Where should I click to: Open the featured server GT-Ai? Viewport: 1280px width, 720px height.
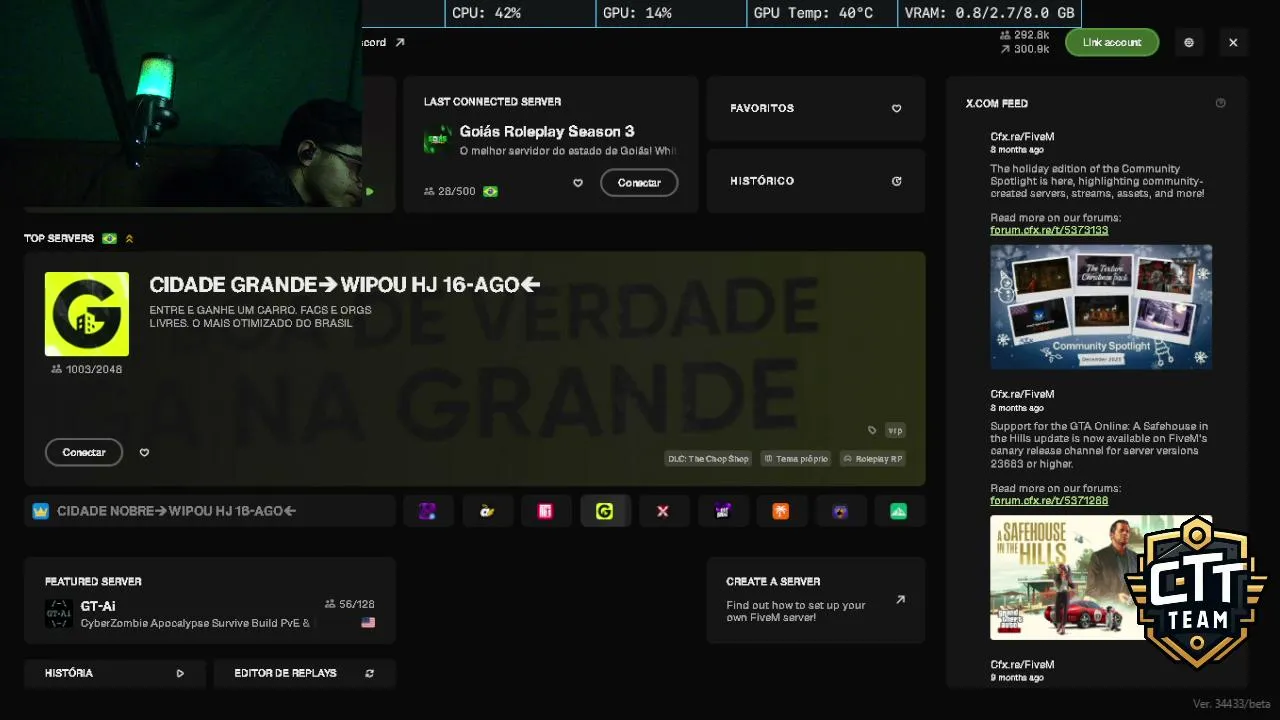[x=210, y=600]
